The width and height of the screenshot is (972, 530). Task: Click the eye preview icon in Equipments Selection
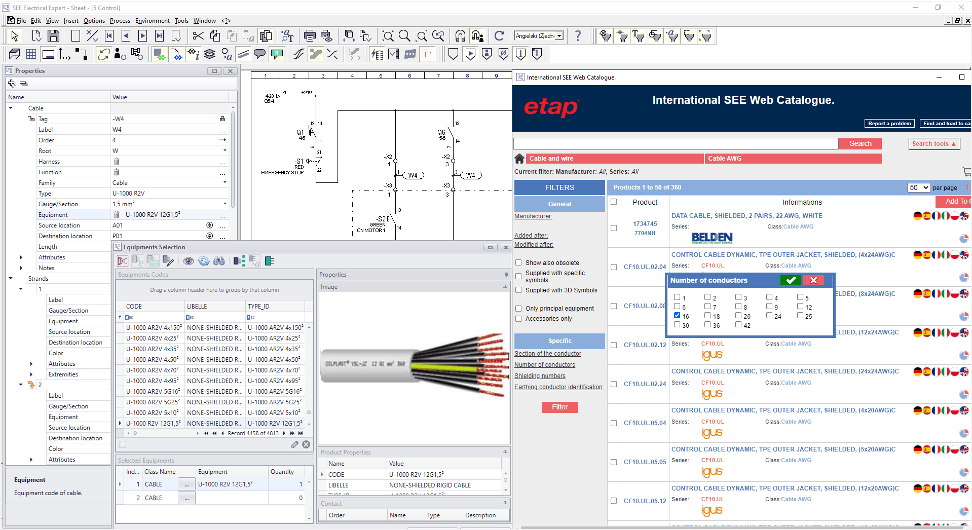187,260
